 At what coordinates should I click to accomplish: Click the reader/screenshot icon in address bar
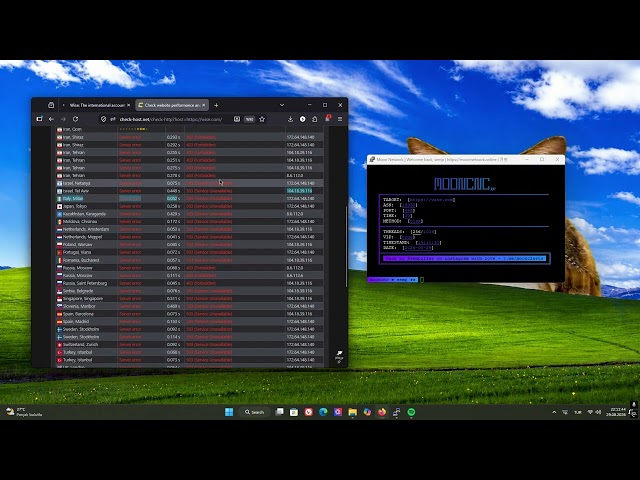coord(237,119)
